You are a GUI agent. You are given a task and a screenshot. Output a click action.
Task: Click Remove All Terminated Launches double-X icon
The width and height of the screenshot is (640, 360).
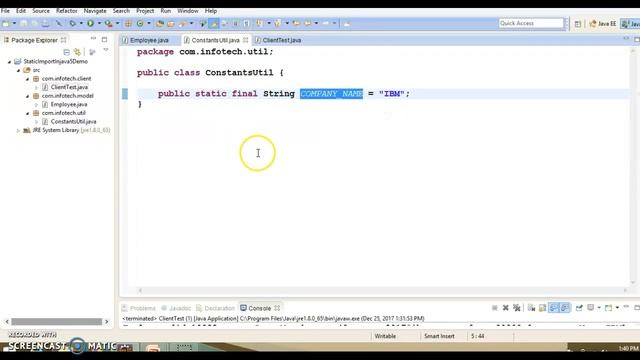tap(517, 308)
